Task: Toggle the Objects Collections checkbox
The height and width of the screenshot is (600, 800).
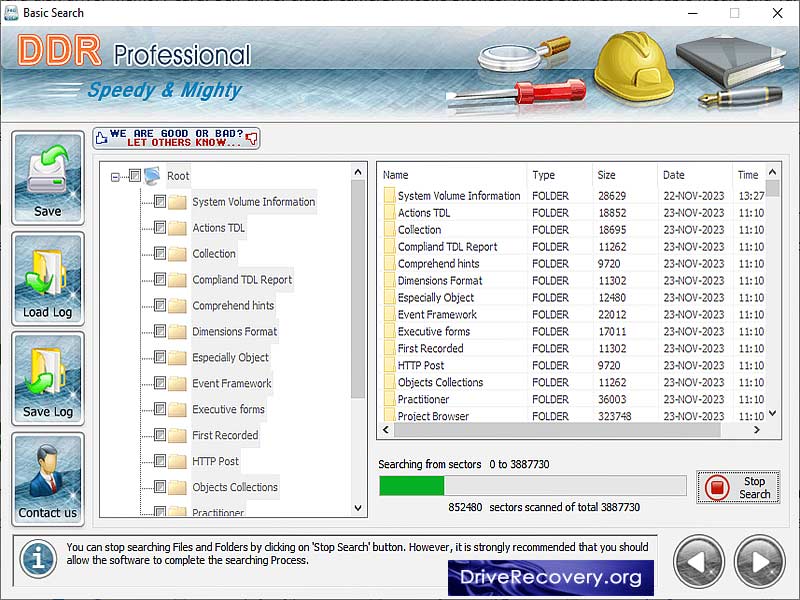Action: 160,487
